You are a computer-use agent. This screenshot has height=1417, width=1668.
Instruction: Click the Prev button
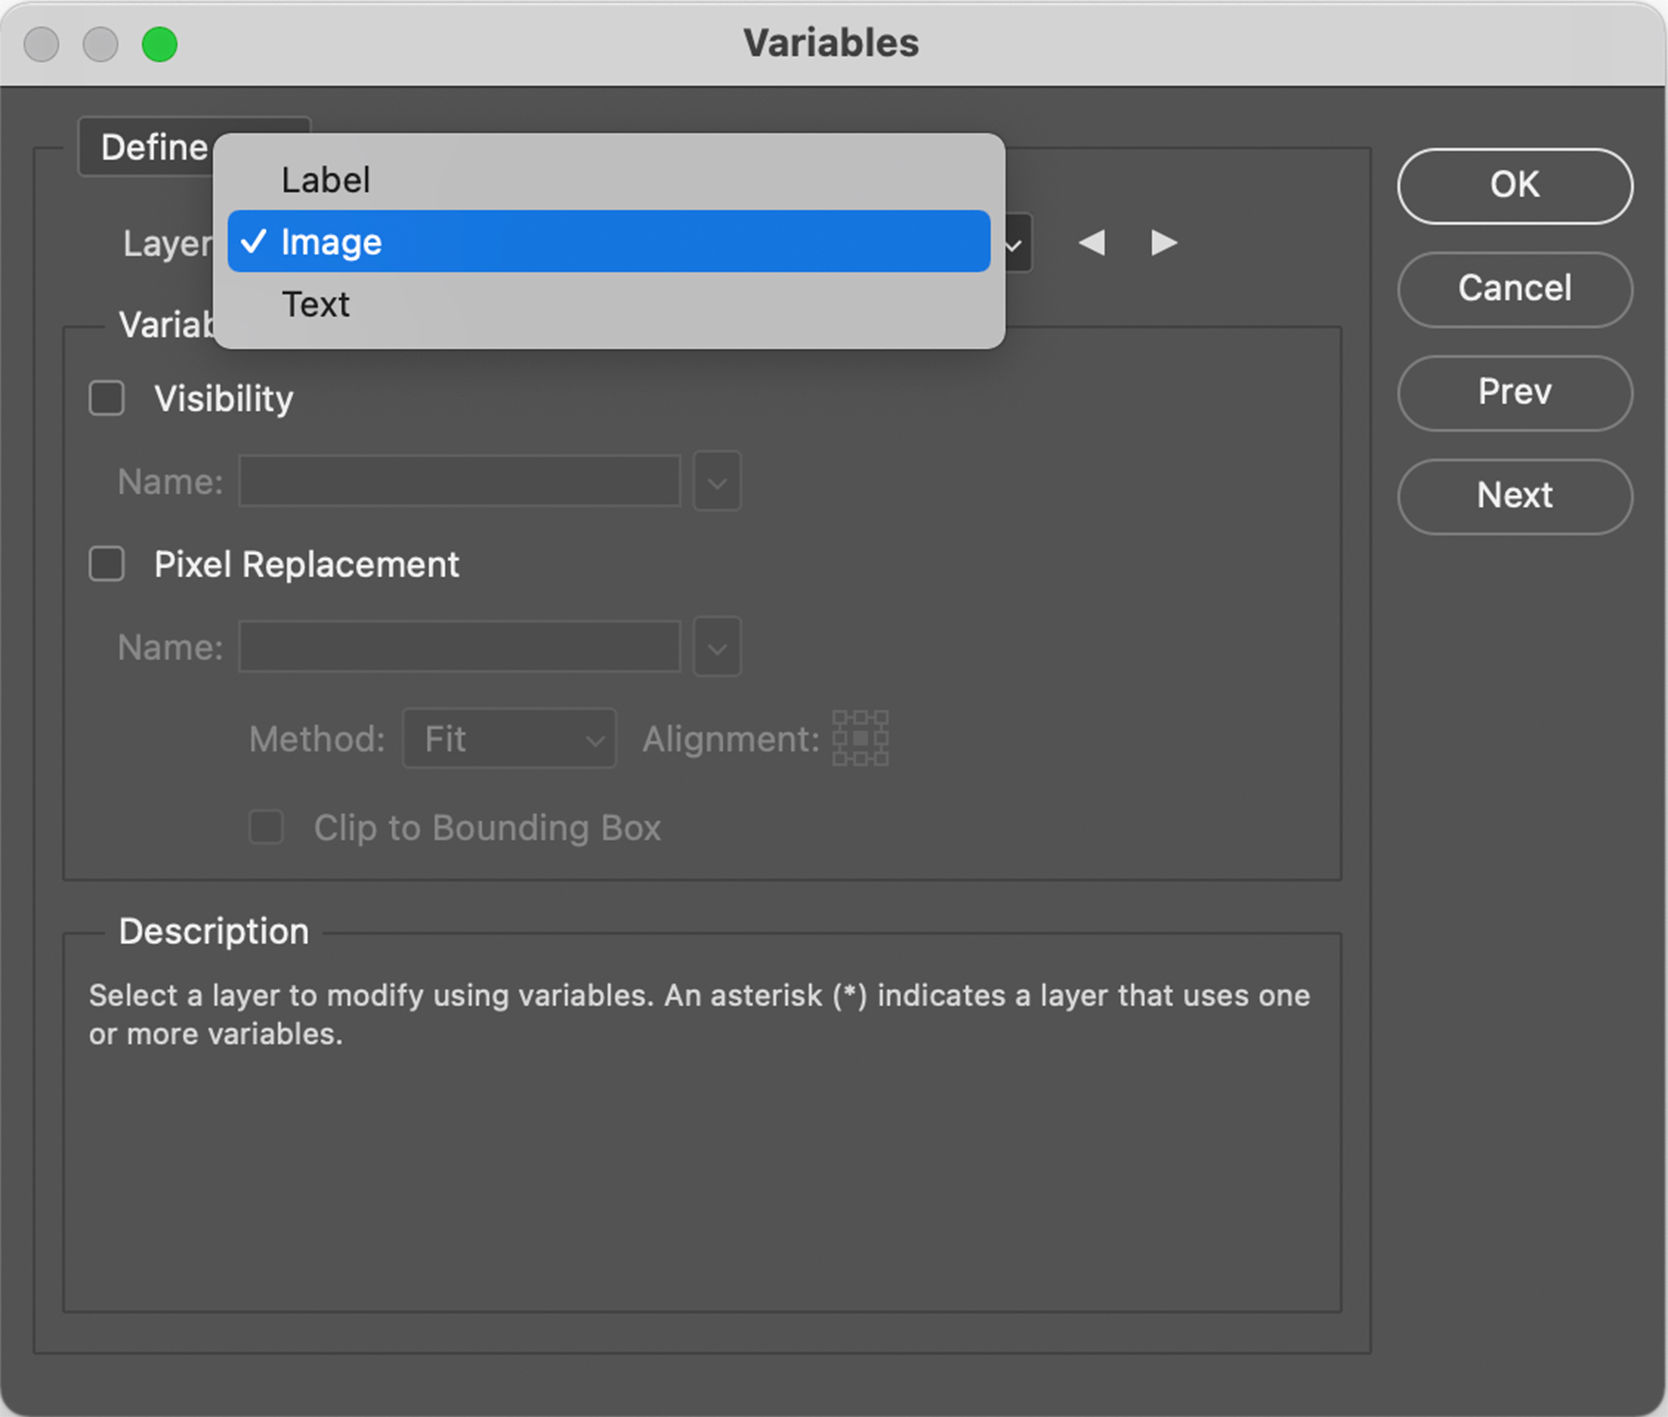coord(1513,393)
